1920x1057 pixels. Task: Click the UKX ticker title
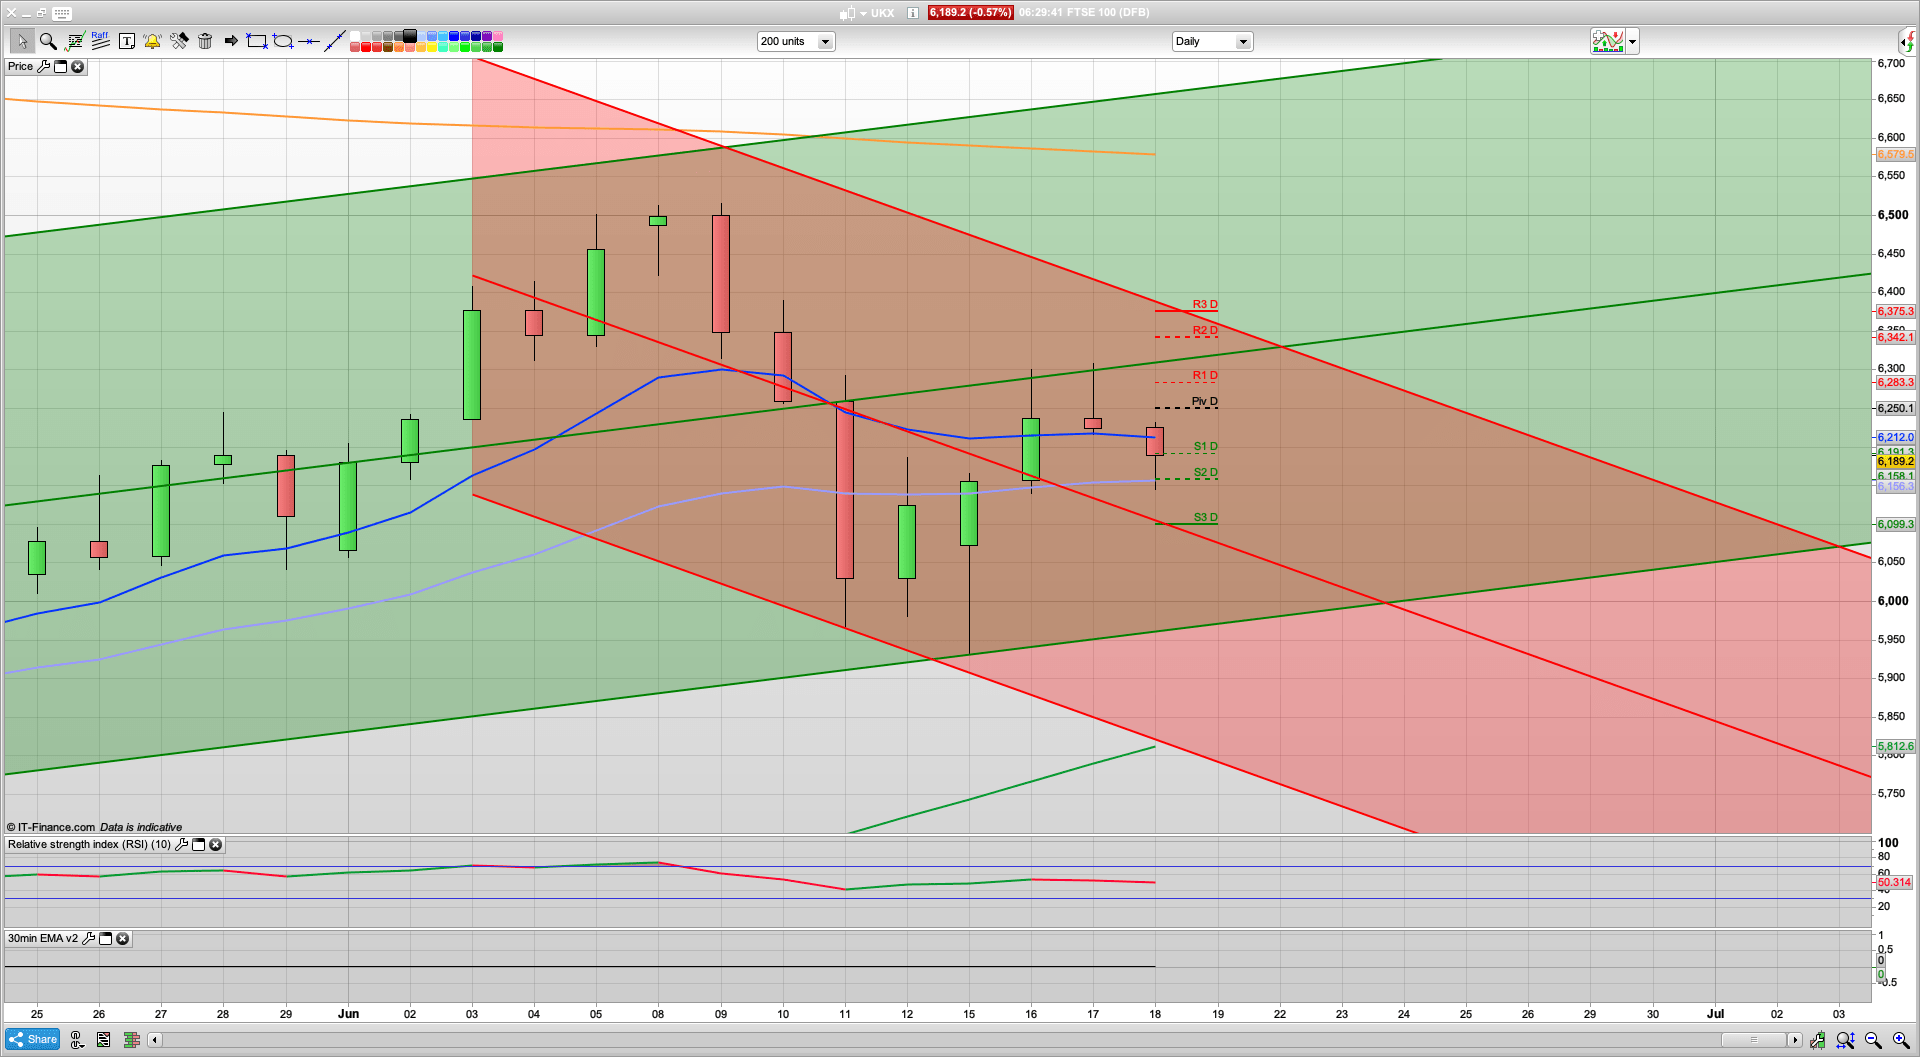tap(882, 13)
